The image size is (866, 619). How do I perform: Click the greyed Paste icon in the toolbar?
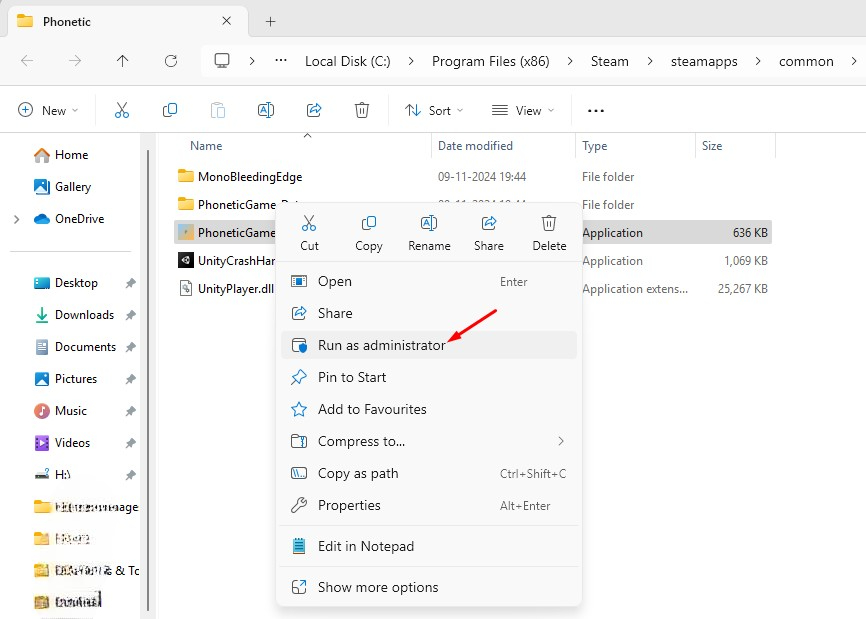[x=218, y=110]
